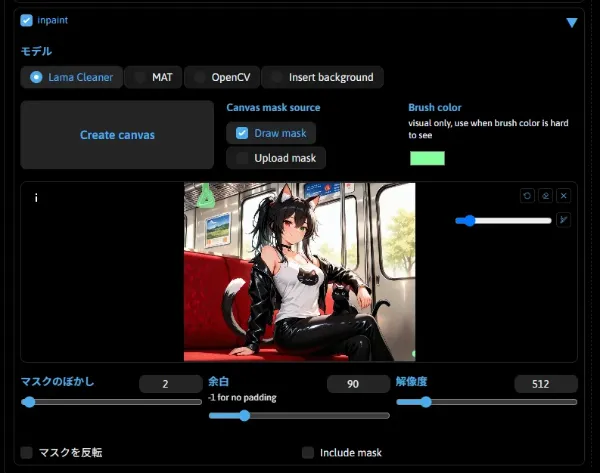Image resolution: width=600 pixels, height=473 pixels.
Task: Enable the マスクを反転 checkbox
Action: click(x=27, y=452)
